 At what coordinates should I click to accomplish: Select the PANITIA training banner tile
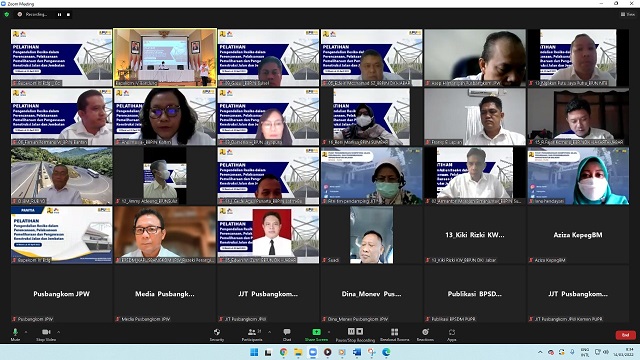coord(62,235)
